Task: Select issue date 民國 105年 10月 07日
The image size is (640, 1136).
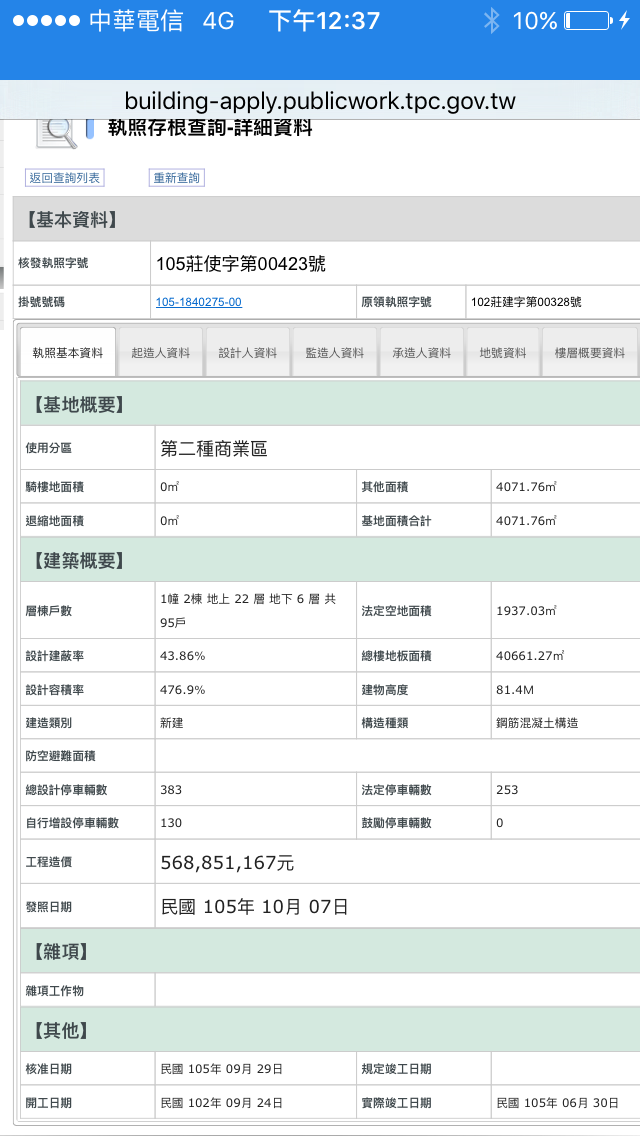Action: tap(254, 906)
